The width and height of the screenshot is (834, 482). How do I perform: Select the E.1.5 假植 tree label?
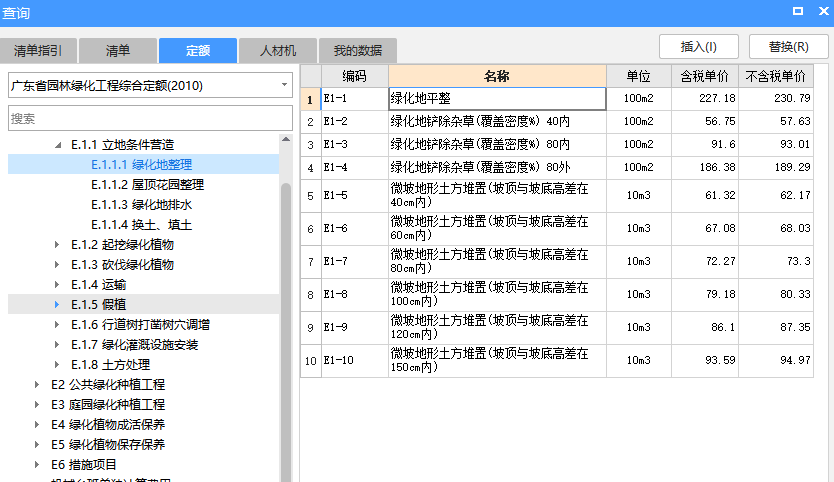coord(98,304)
